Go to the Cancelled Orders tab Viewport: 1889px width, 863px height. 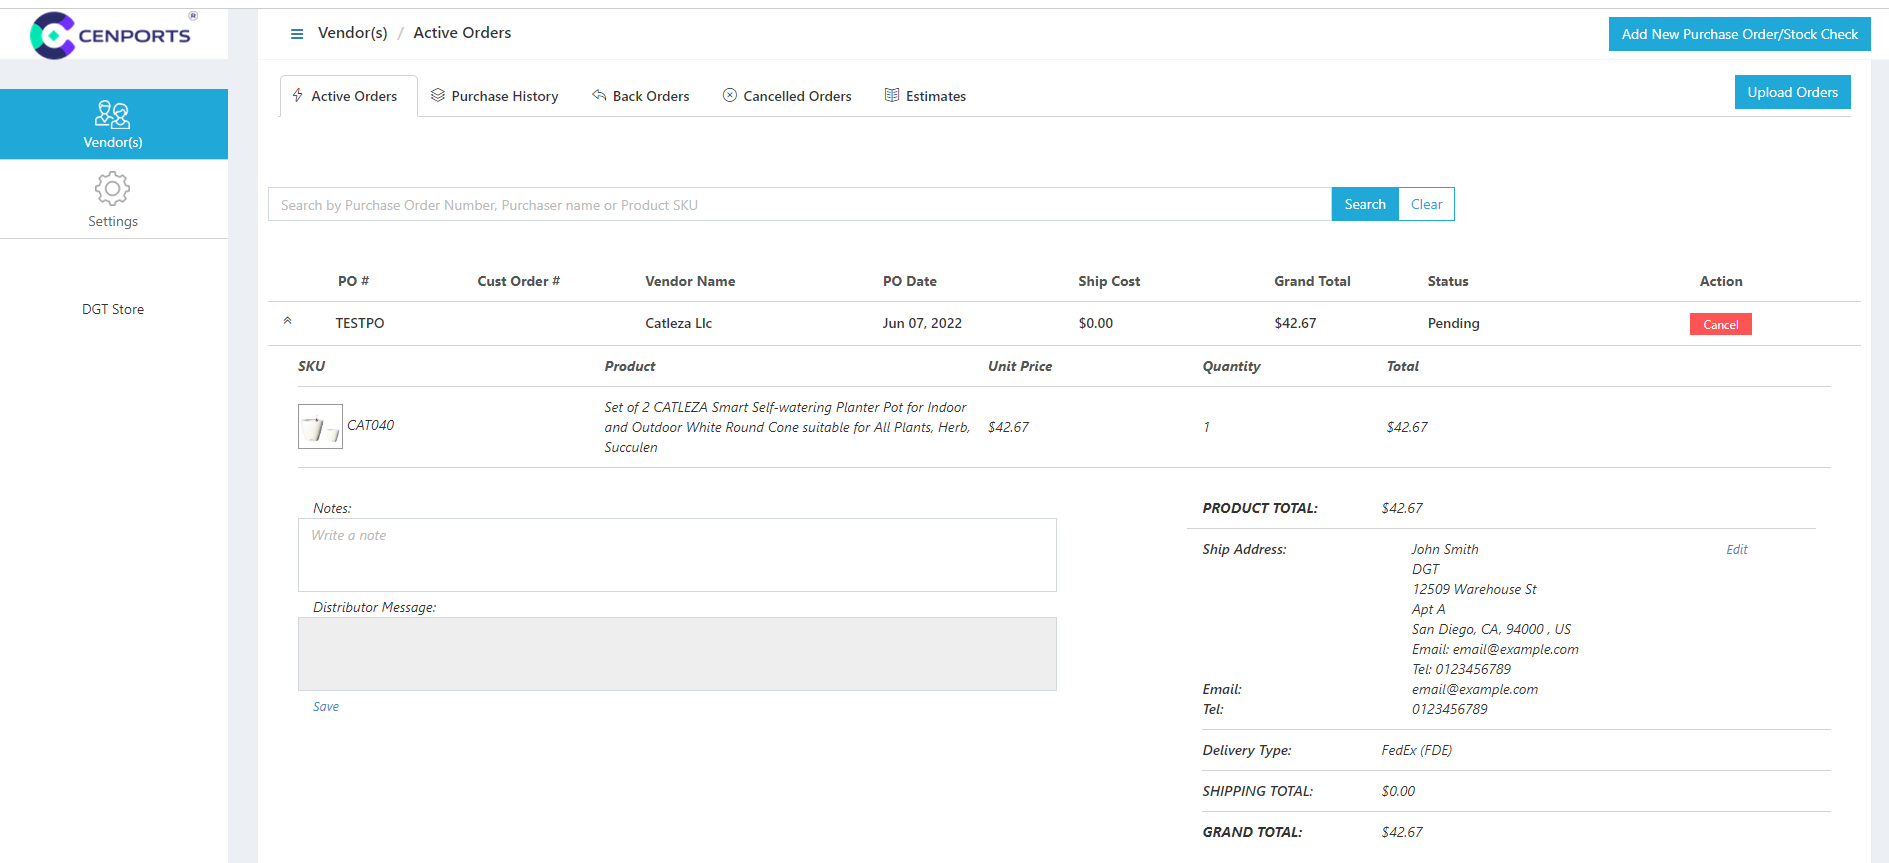787,96
